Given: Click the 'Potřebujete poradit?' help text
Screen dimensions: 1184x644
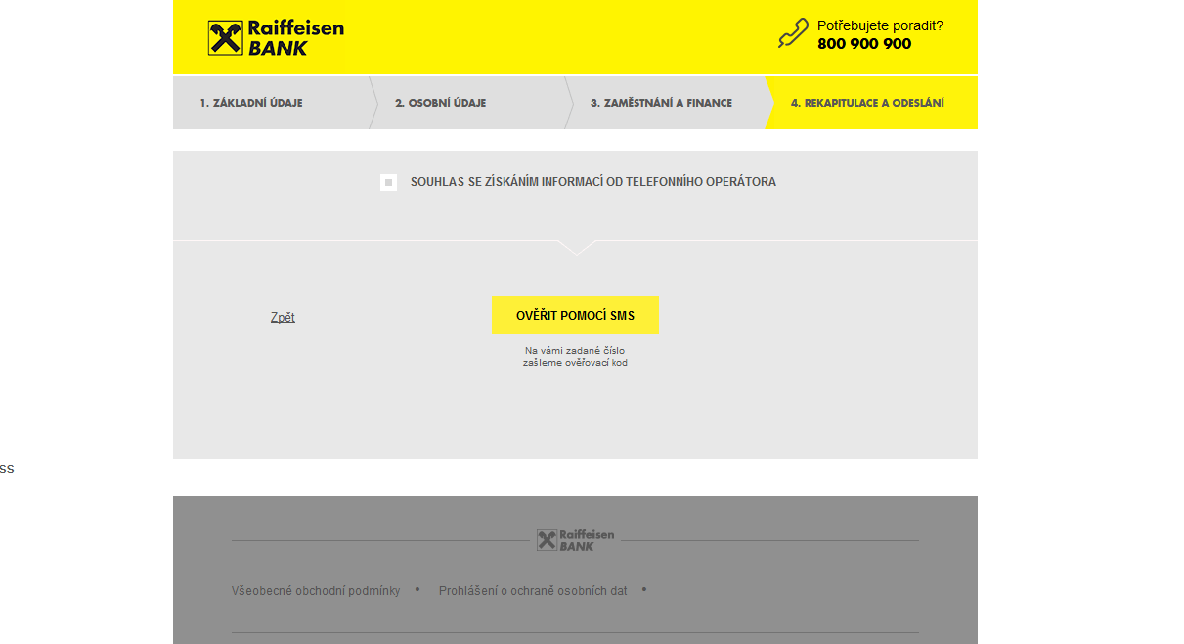Looking at the screenshot, I should tap(880, 26).
